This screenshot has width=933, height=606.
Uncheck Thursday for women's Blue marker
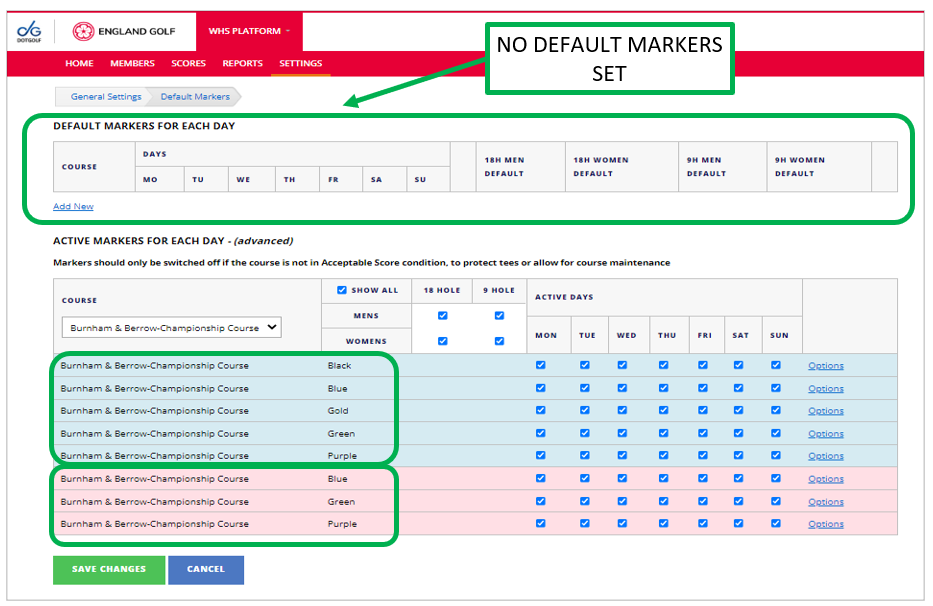tap(663, 478)
